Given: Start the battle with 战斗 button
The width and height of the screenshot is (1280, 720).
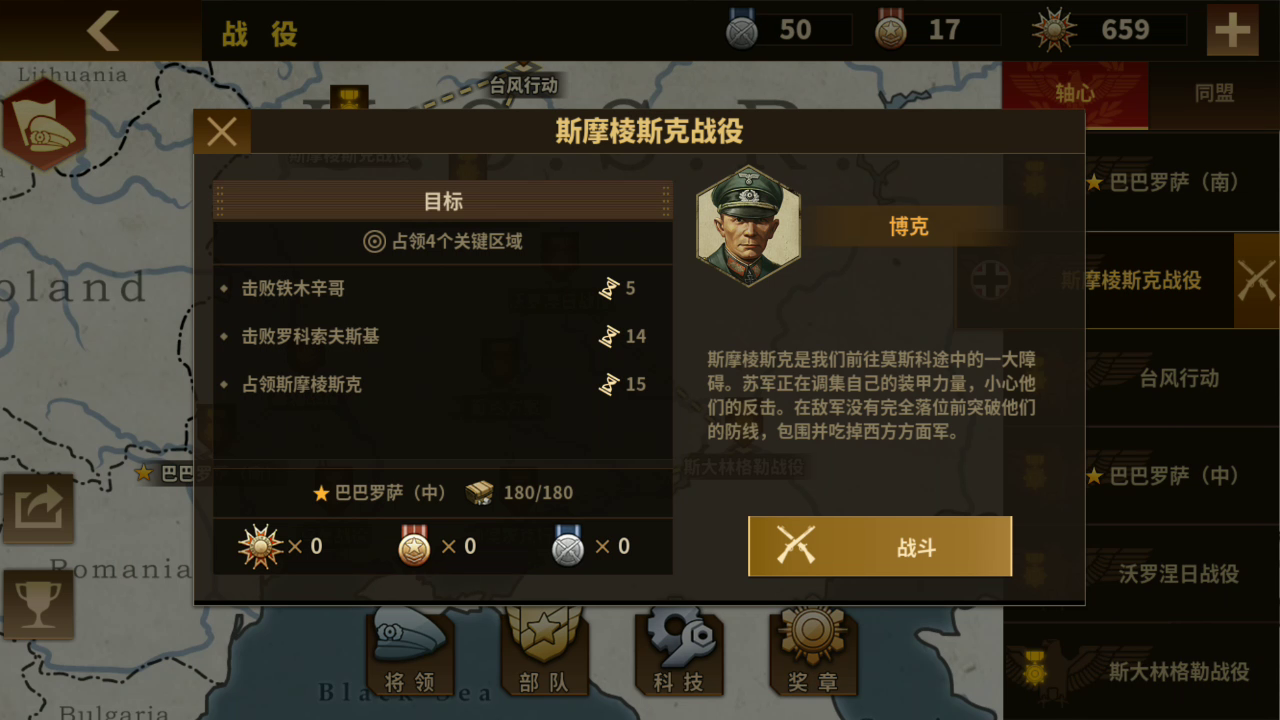Looking at the screenshot, I should tap(880, 547).
